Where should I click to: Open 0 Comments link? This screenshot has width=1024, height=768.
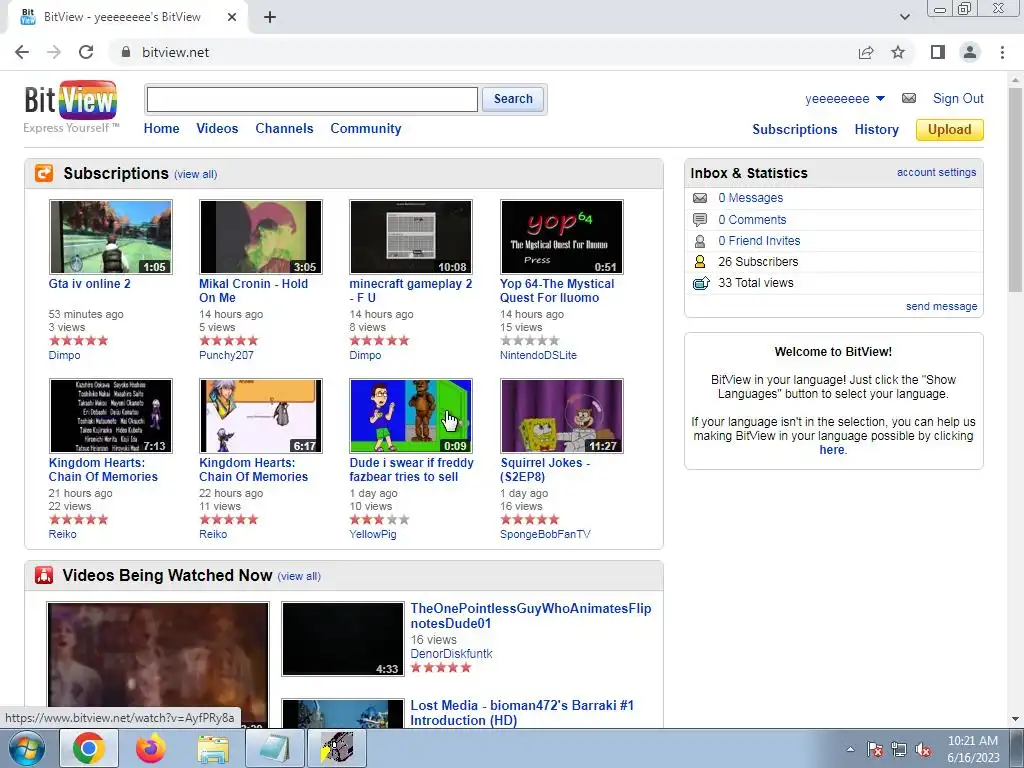(x=752, y=219)
